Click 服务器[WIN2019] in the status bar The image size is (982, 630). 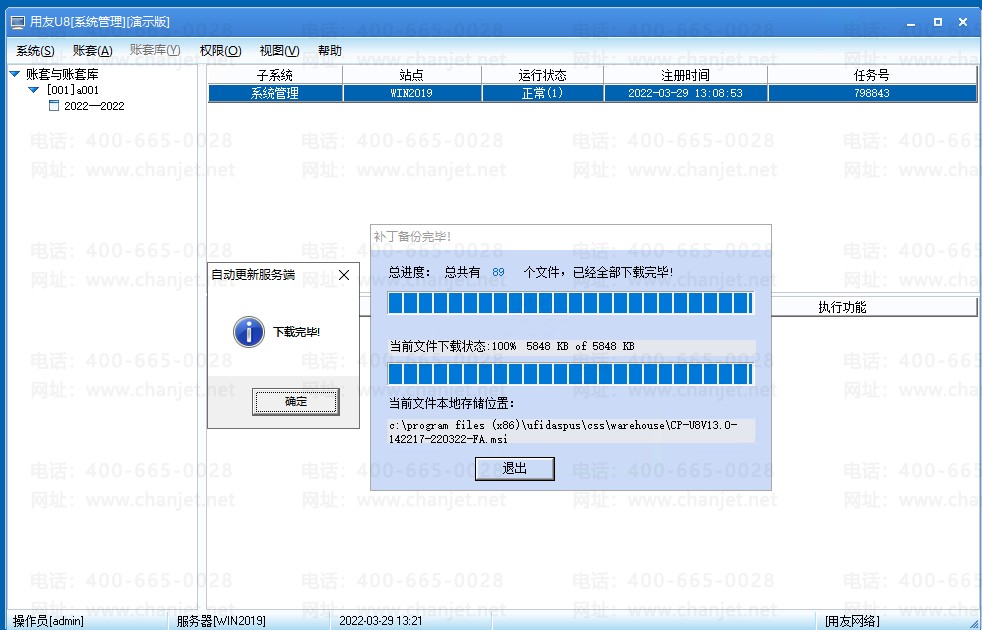(221, 621)
